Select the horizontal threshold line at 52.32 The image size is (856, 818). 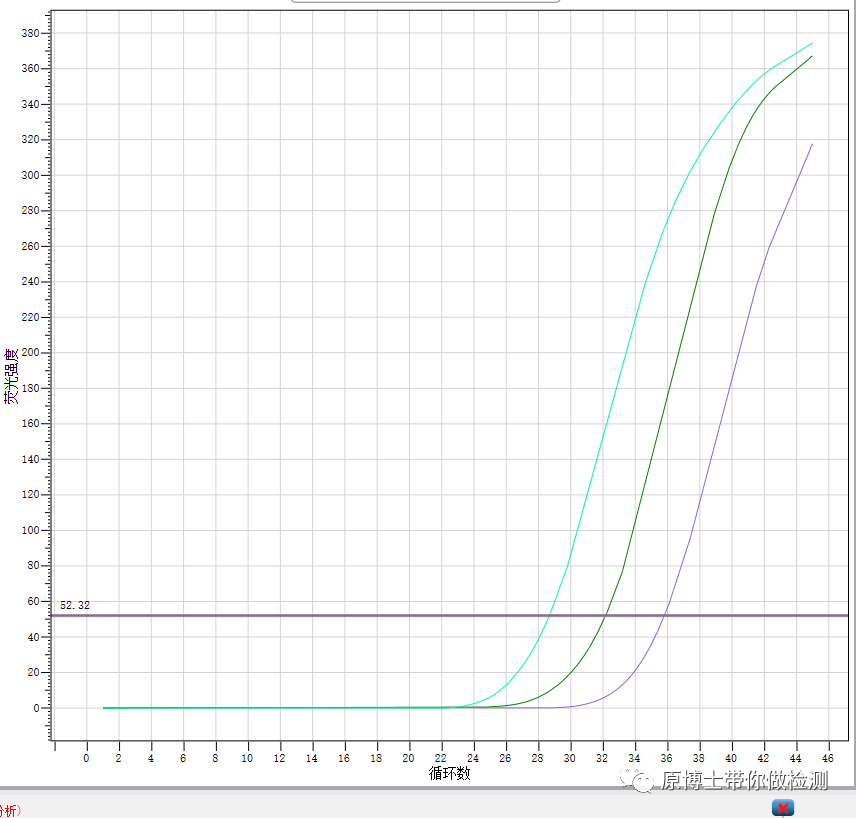pos(300,615)
